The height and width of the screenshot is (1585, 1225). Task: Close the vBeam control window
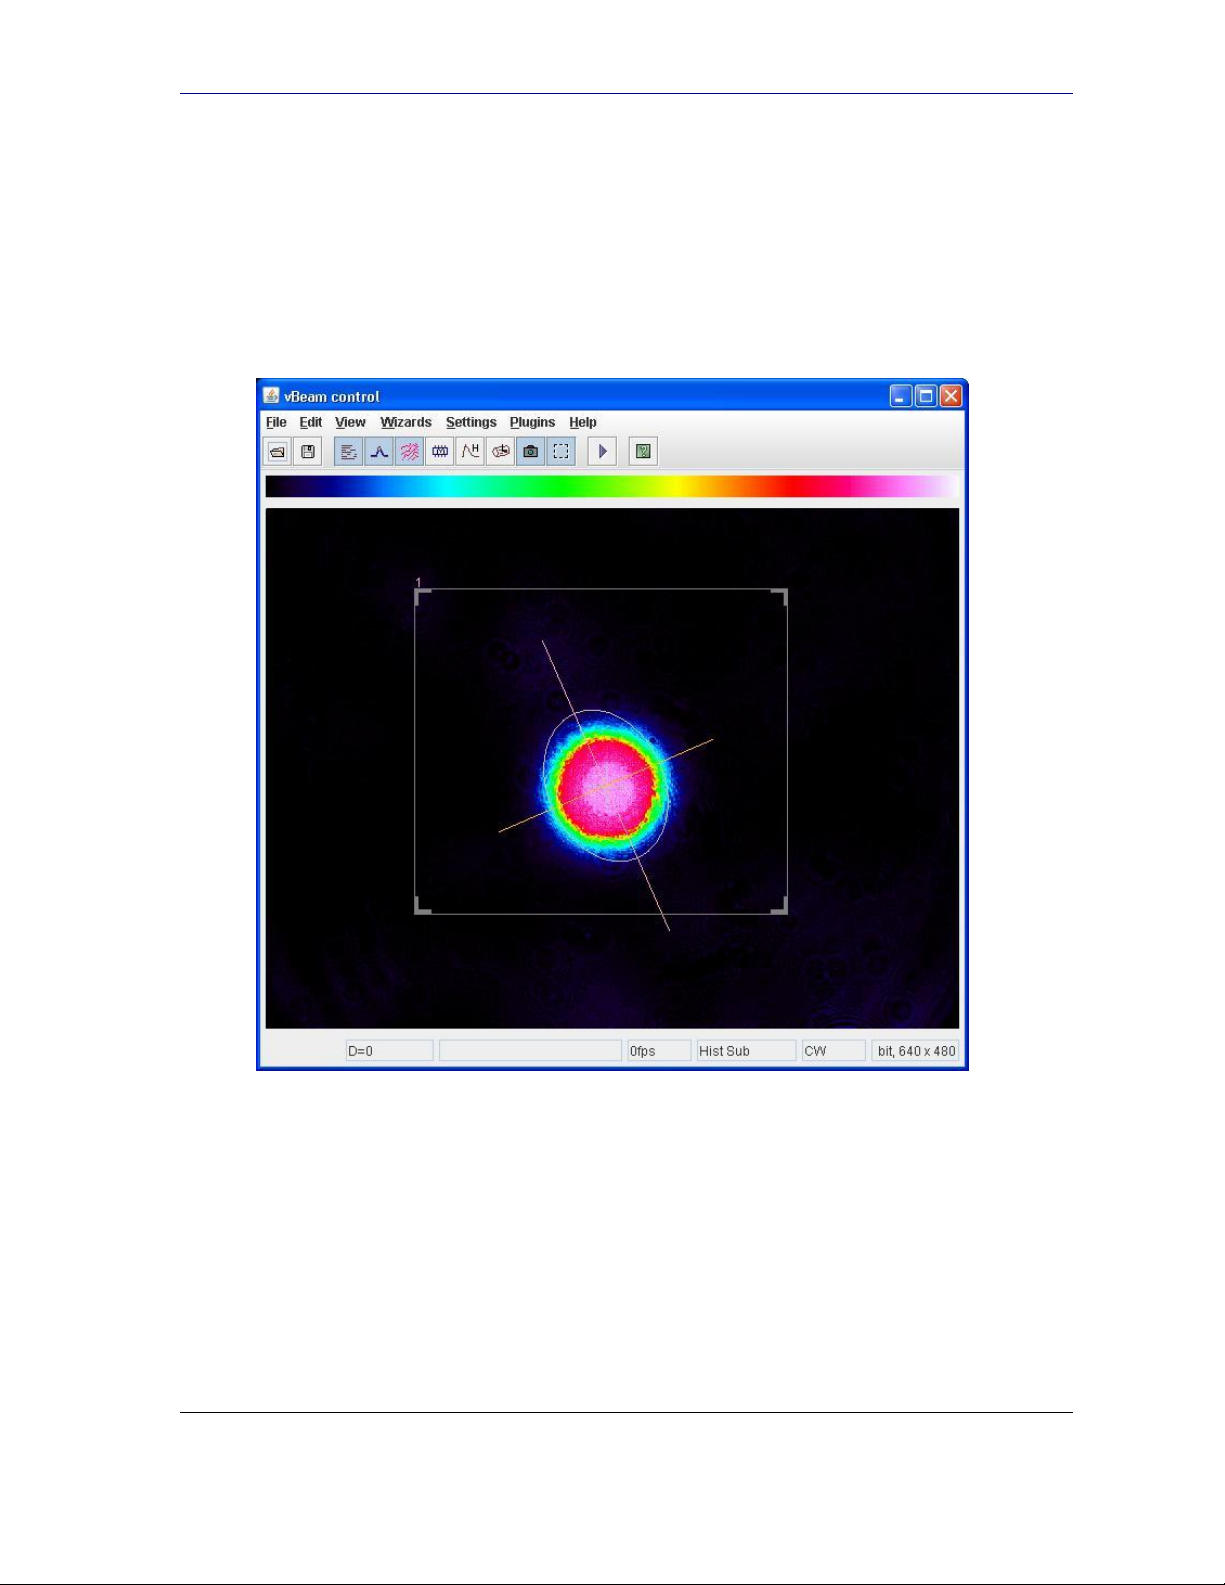[x=951, y=396]
